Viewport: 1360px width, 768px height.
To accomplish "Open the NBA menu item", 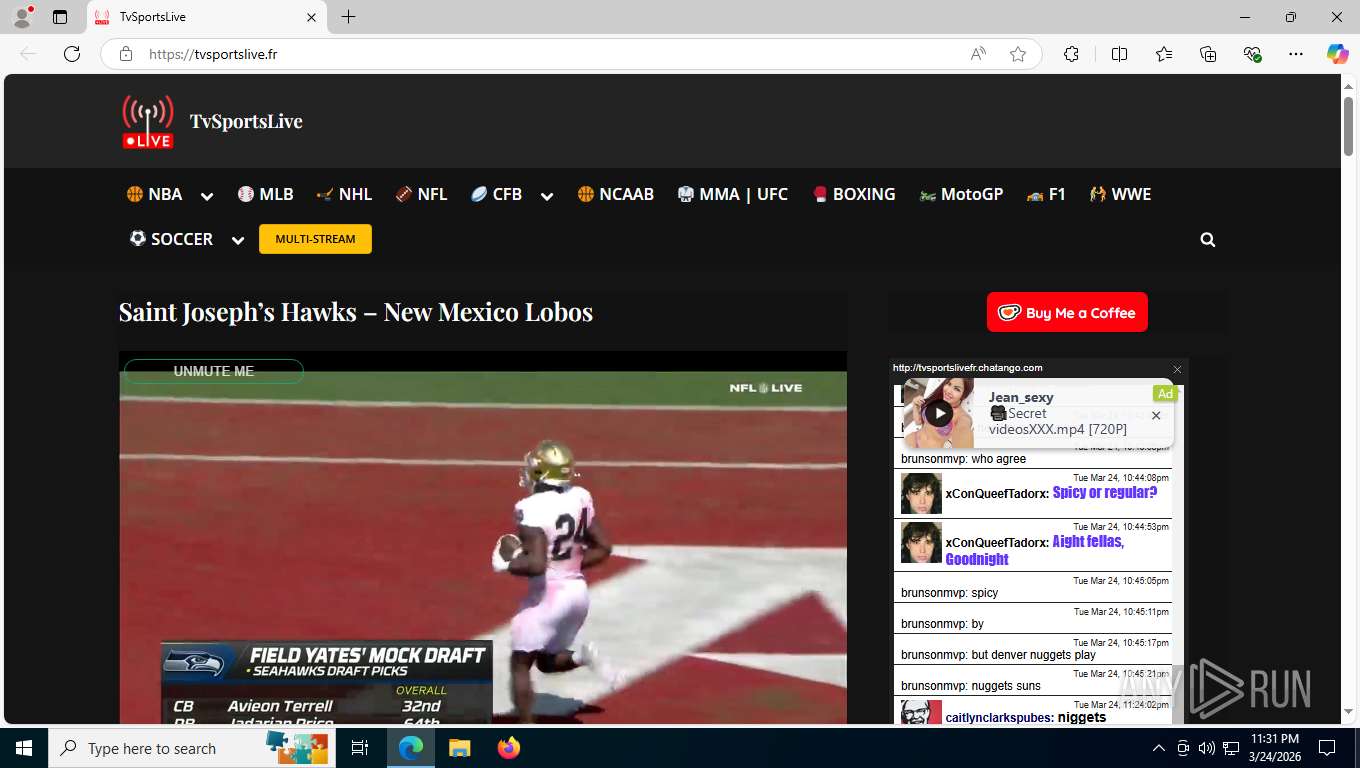I will click(154, 194).
